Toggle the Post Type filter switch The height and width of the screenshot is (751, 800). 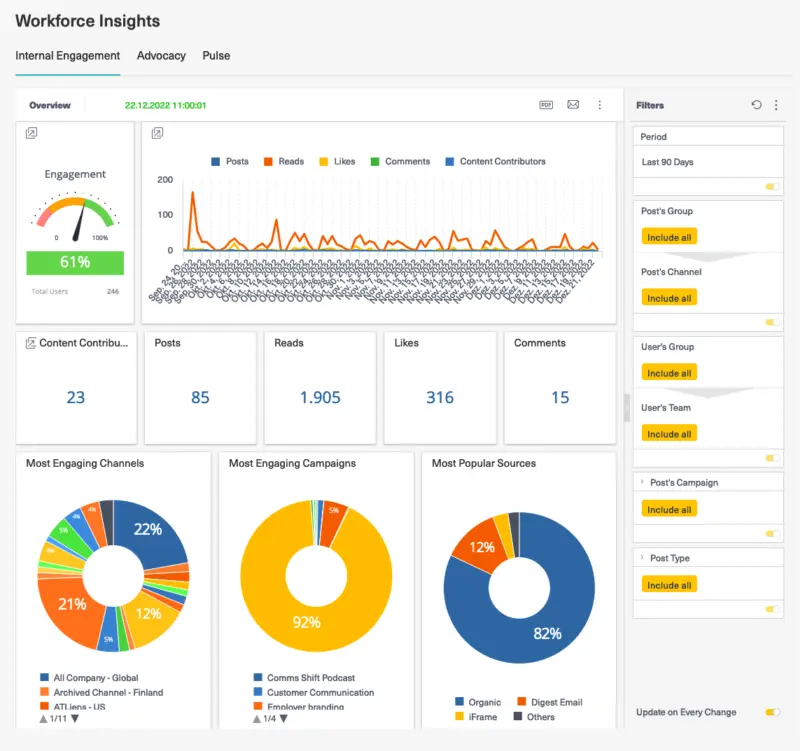point(772,609)
